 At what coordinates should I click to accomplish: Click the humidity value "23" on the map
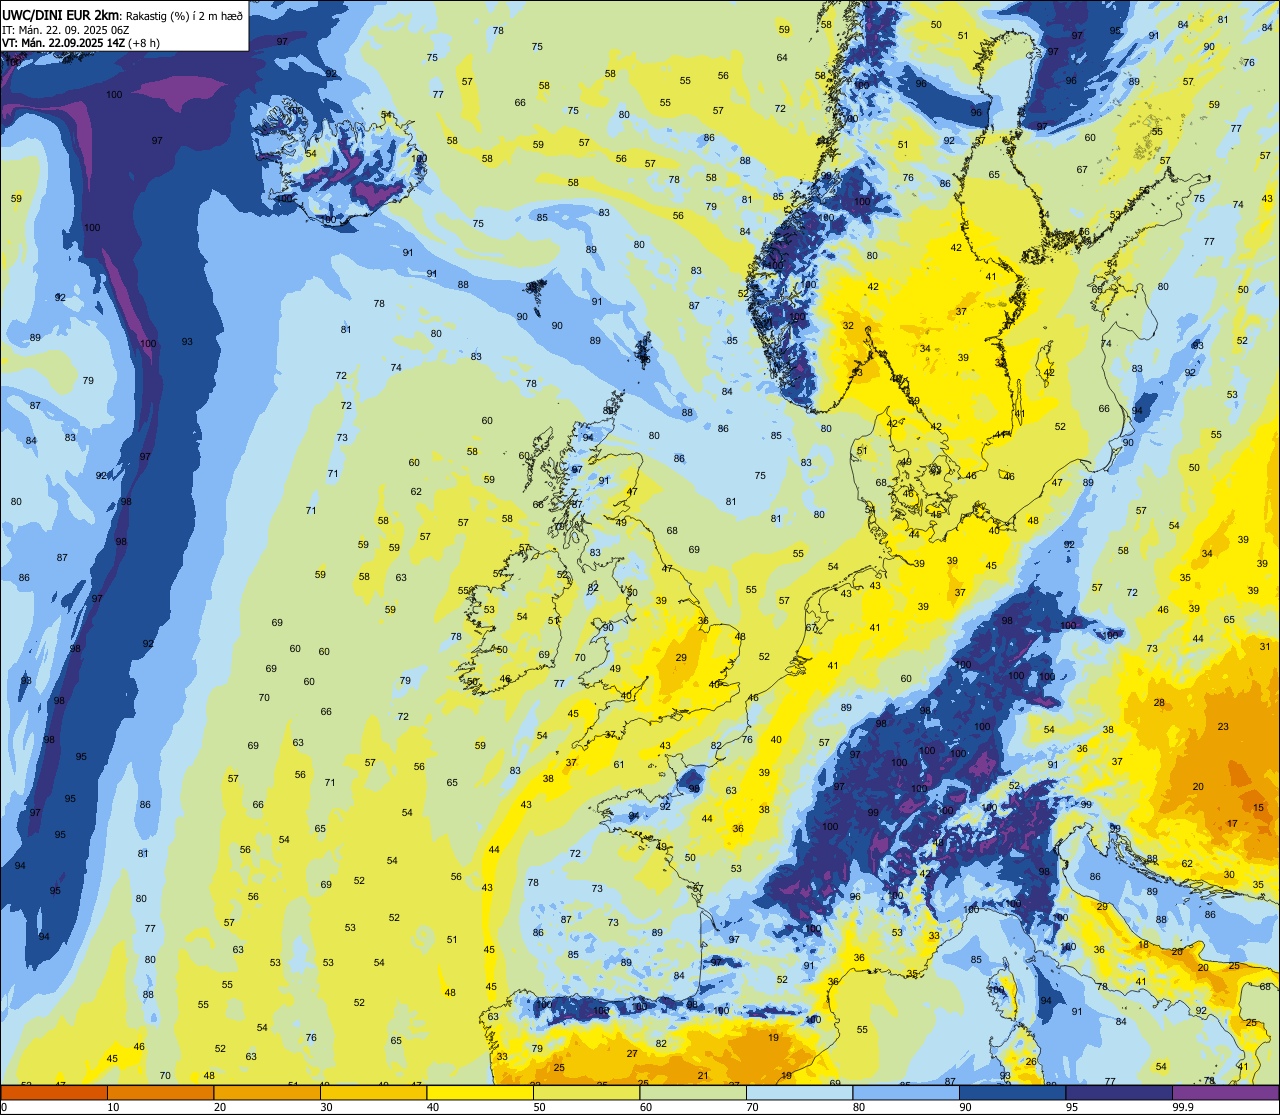(x=1223, y=727)
